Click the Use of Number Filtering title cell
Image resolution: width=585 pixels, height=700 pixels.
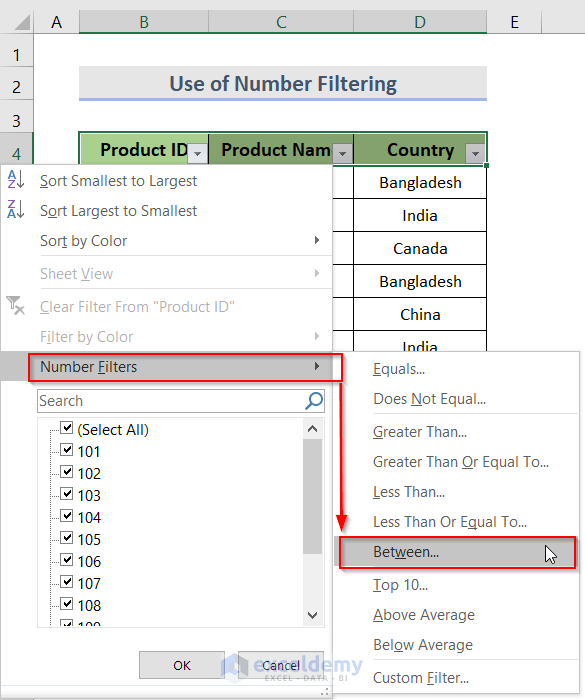(x=283, y=83)
